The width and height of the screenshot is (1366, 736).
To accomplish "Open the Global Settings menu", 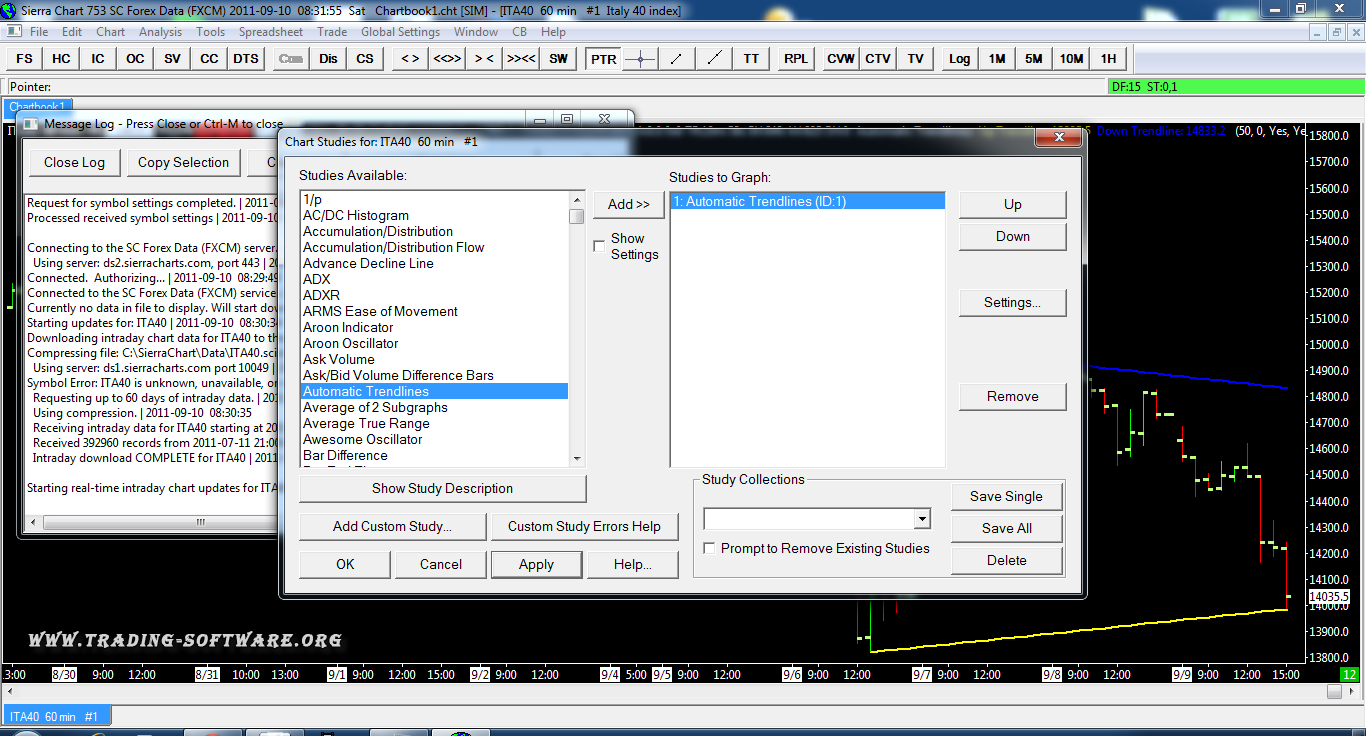I will coord(400,32).
